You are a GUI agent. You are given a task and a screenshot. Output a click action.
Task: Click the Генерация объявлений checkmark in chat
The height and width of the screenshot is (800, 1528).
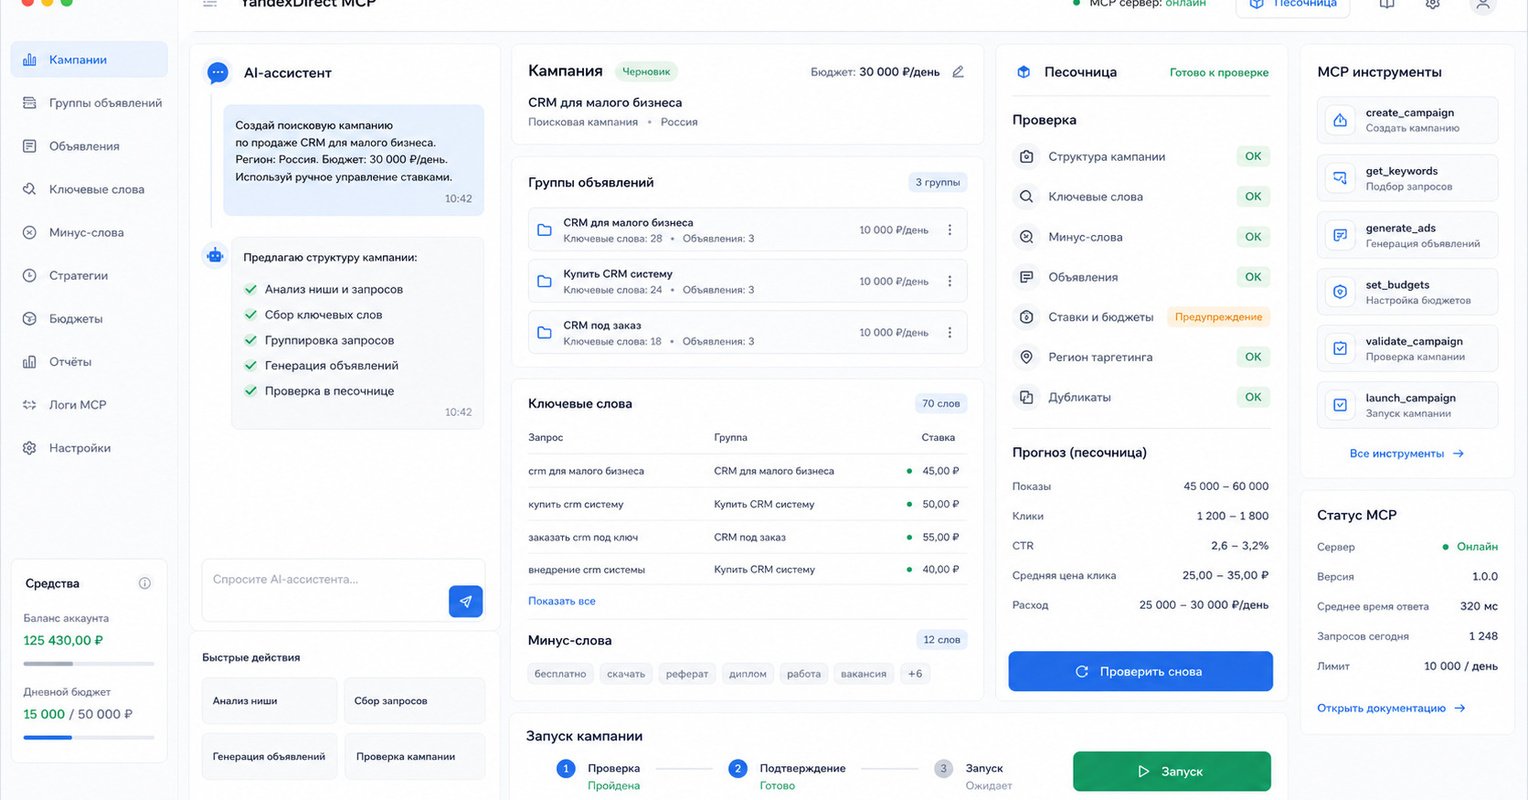coord(251,366)
